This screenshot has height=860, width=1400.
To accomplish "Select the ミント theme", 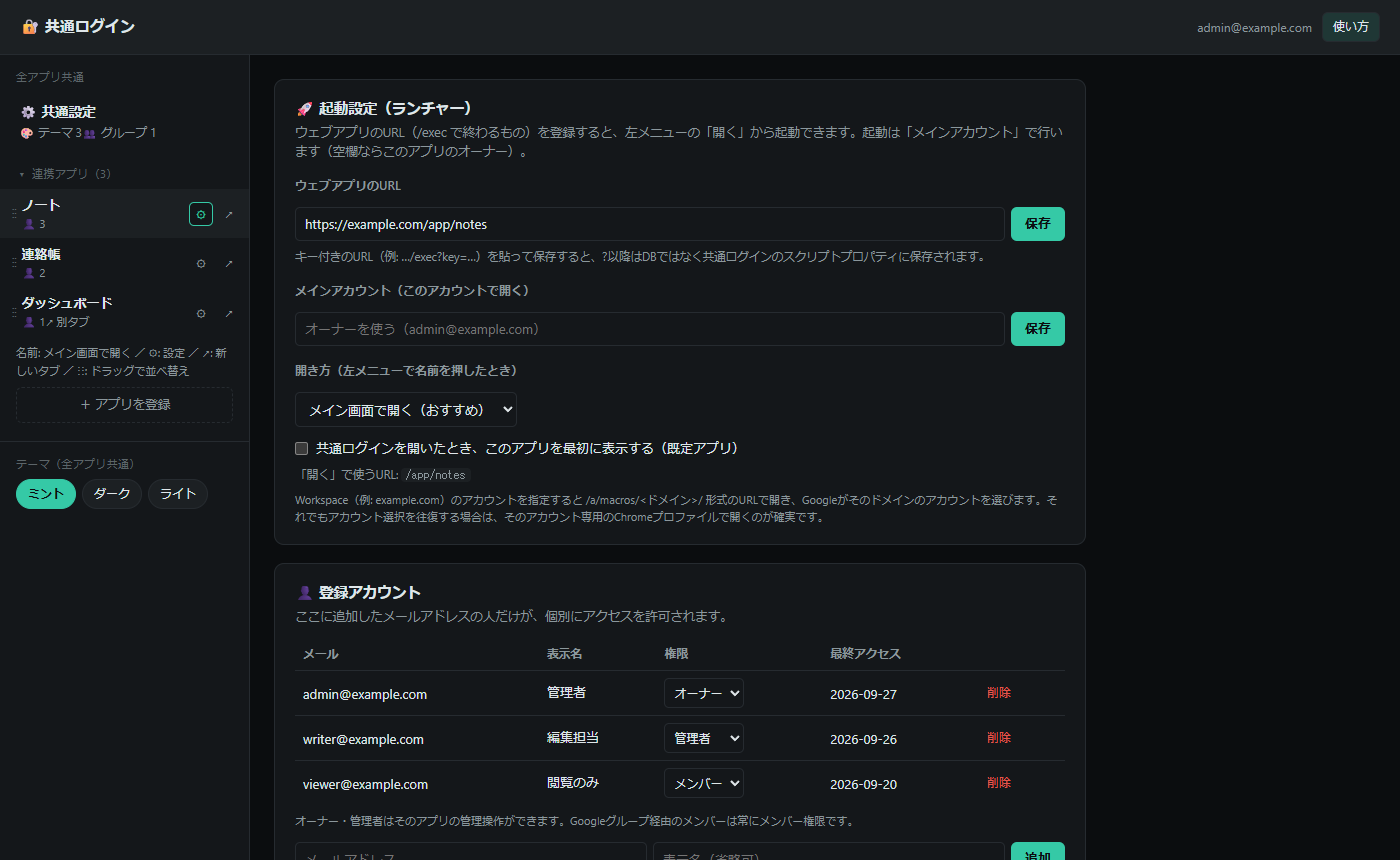I will point(46,494).
